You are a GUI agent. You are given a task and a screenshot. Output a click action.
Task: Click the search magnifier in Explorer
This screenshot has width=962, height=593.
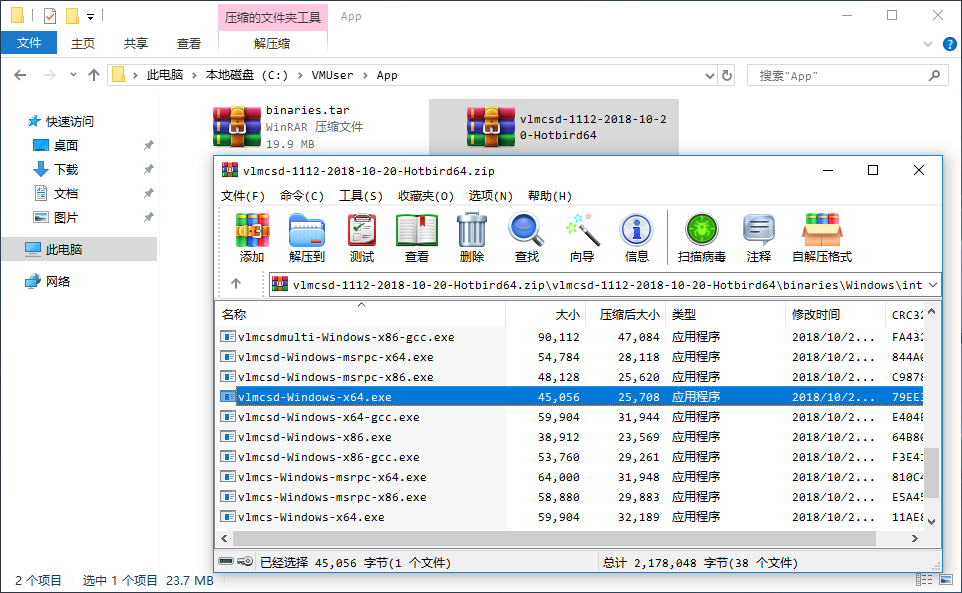tap(934, 75)
